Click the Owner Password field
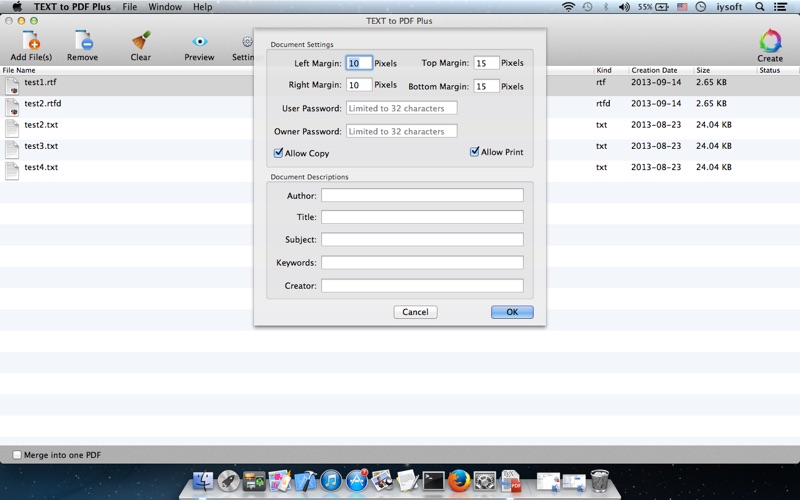The height and width of the screenshot is (500, 800). [402, 131]
